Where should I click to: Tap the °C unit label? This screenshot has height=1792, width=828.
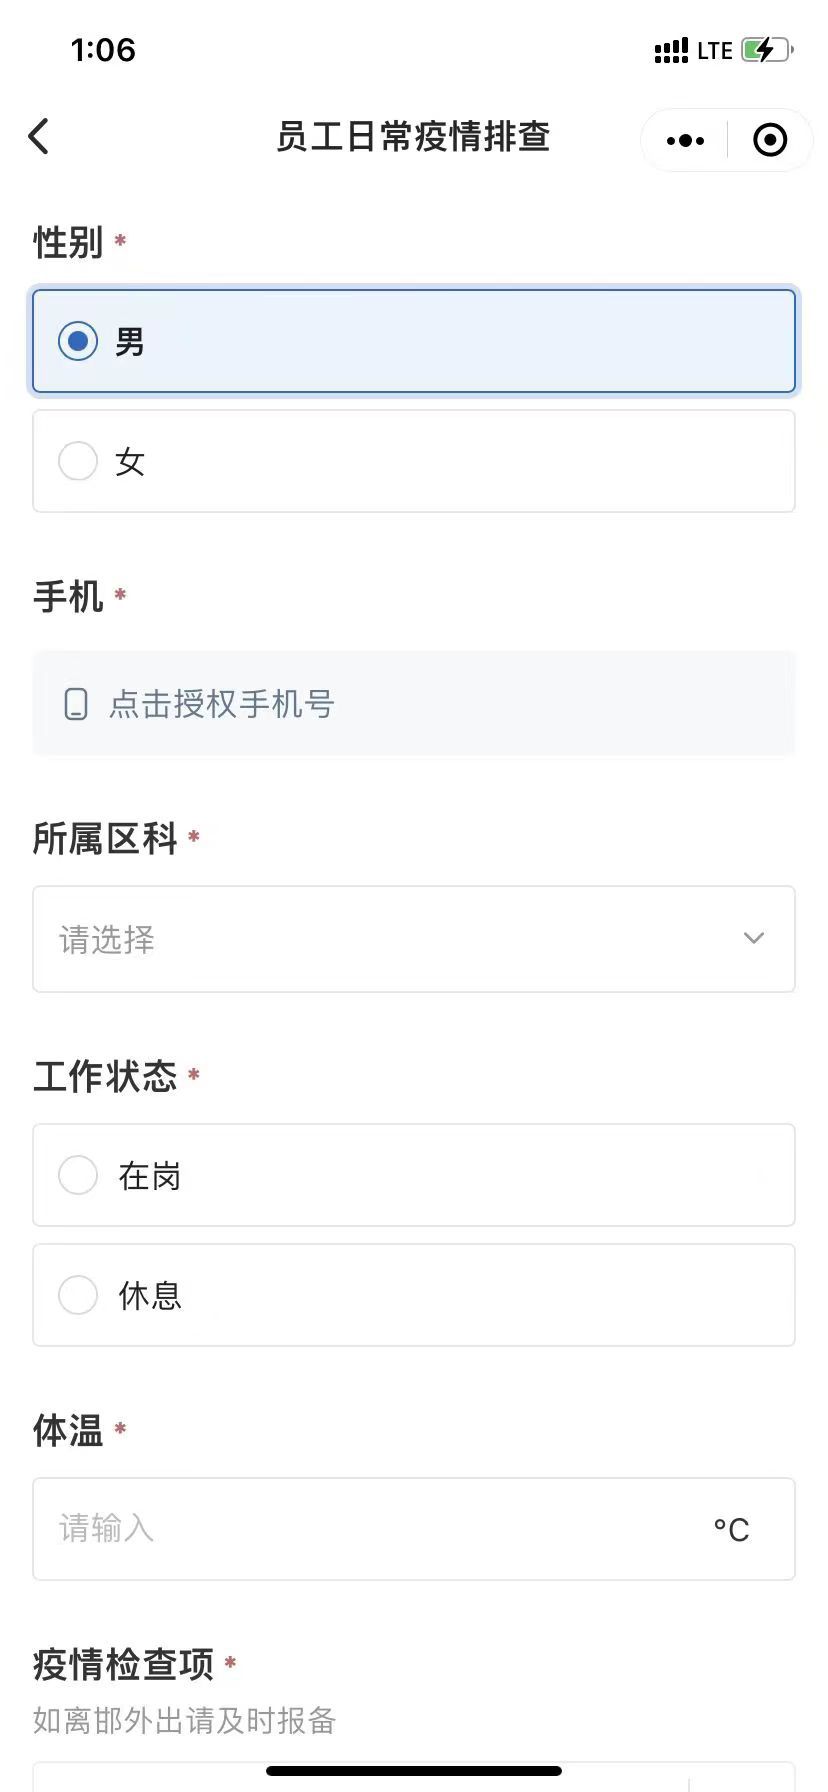pos(731,1530)
